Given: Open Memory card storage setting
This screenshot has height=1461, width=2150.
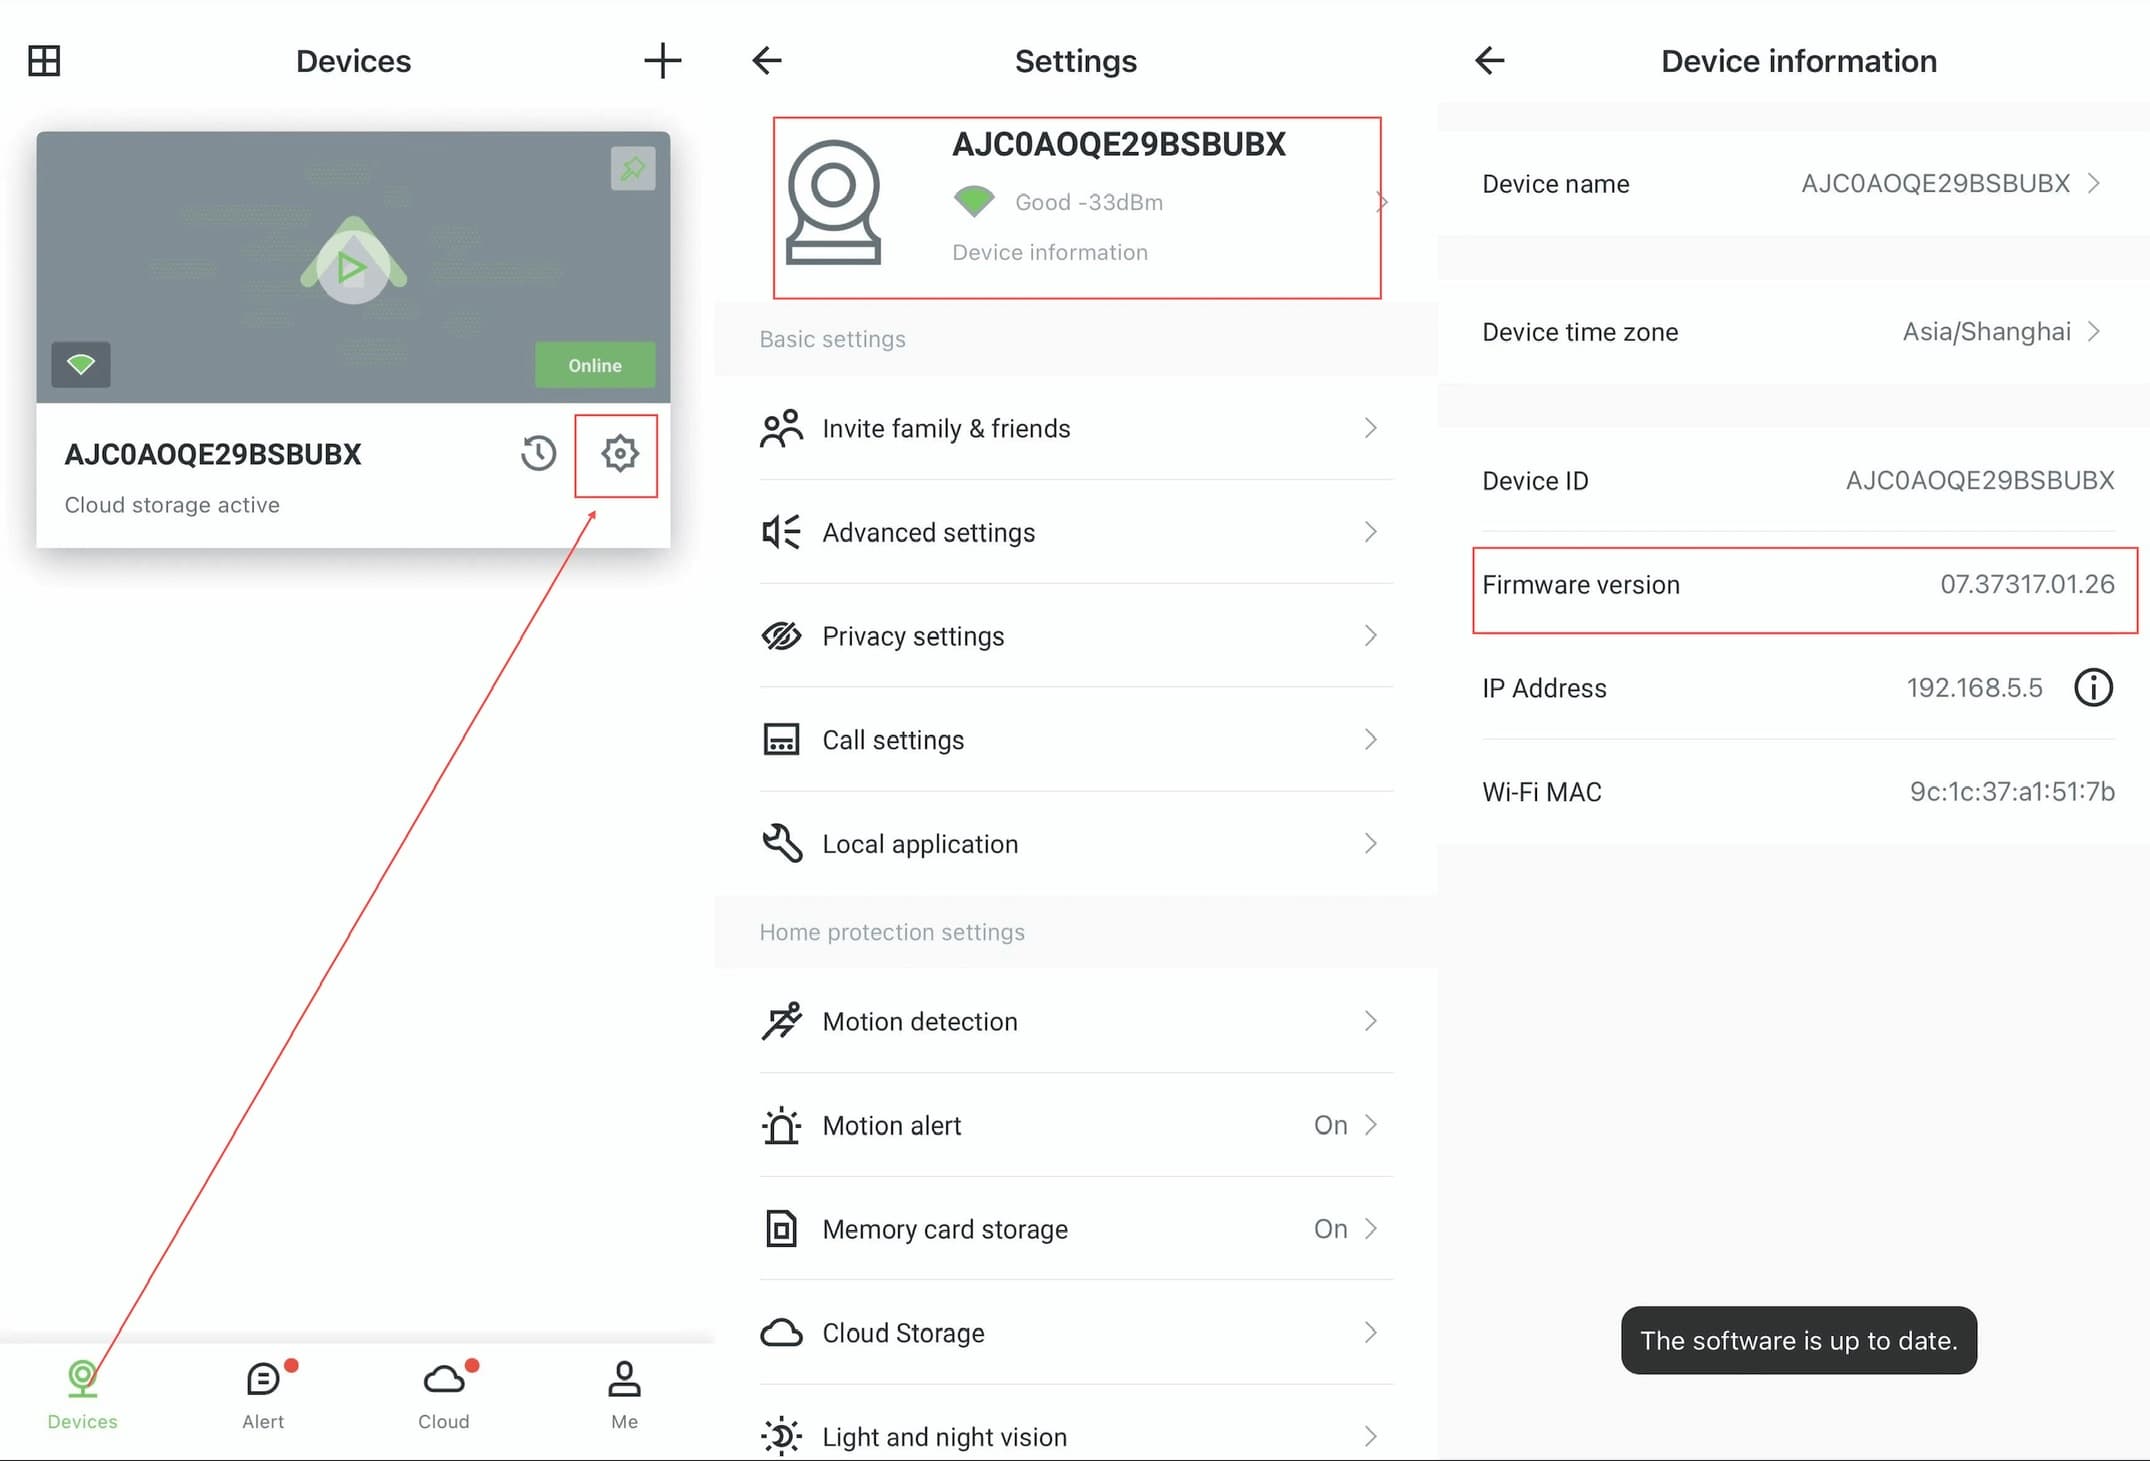Looking at the screenshot, I should [1077, 1229].
